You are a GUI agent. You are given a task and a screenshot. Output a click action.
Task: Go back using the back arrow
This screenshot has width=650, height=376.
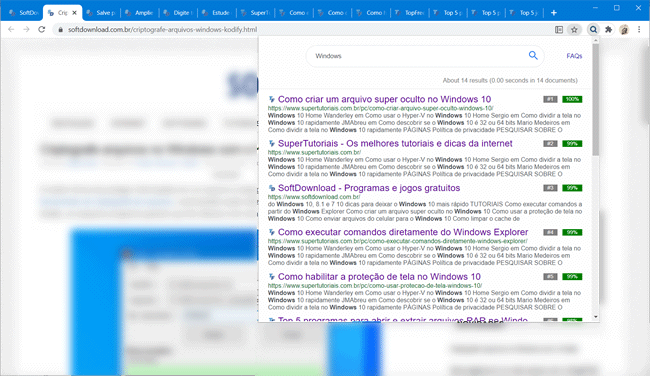point(11,29)
